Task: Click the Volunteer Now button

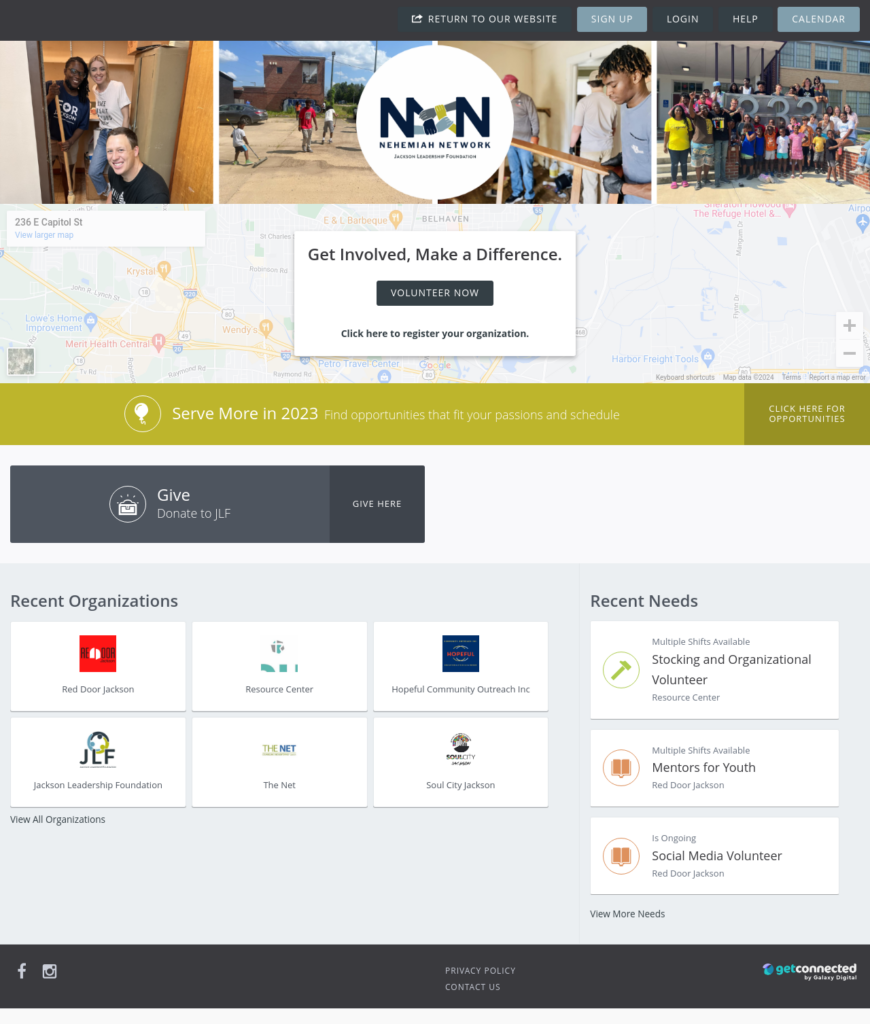Action: (x=435, y=293)
